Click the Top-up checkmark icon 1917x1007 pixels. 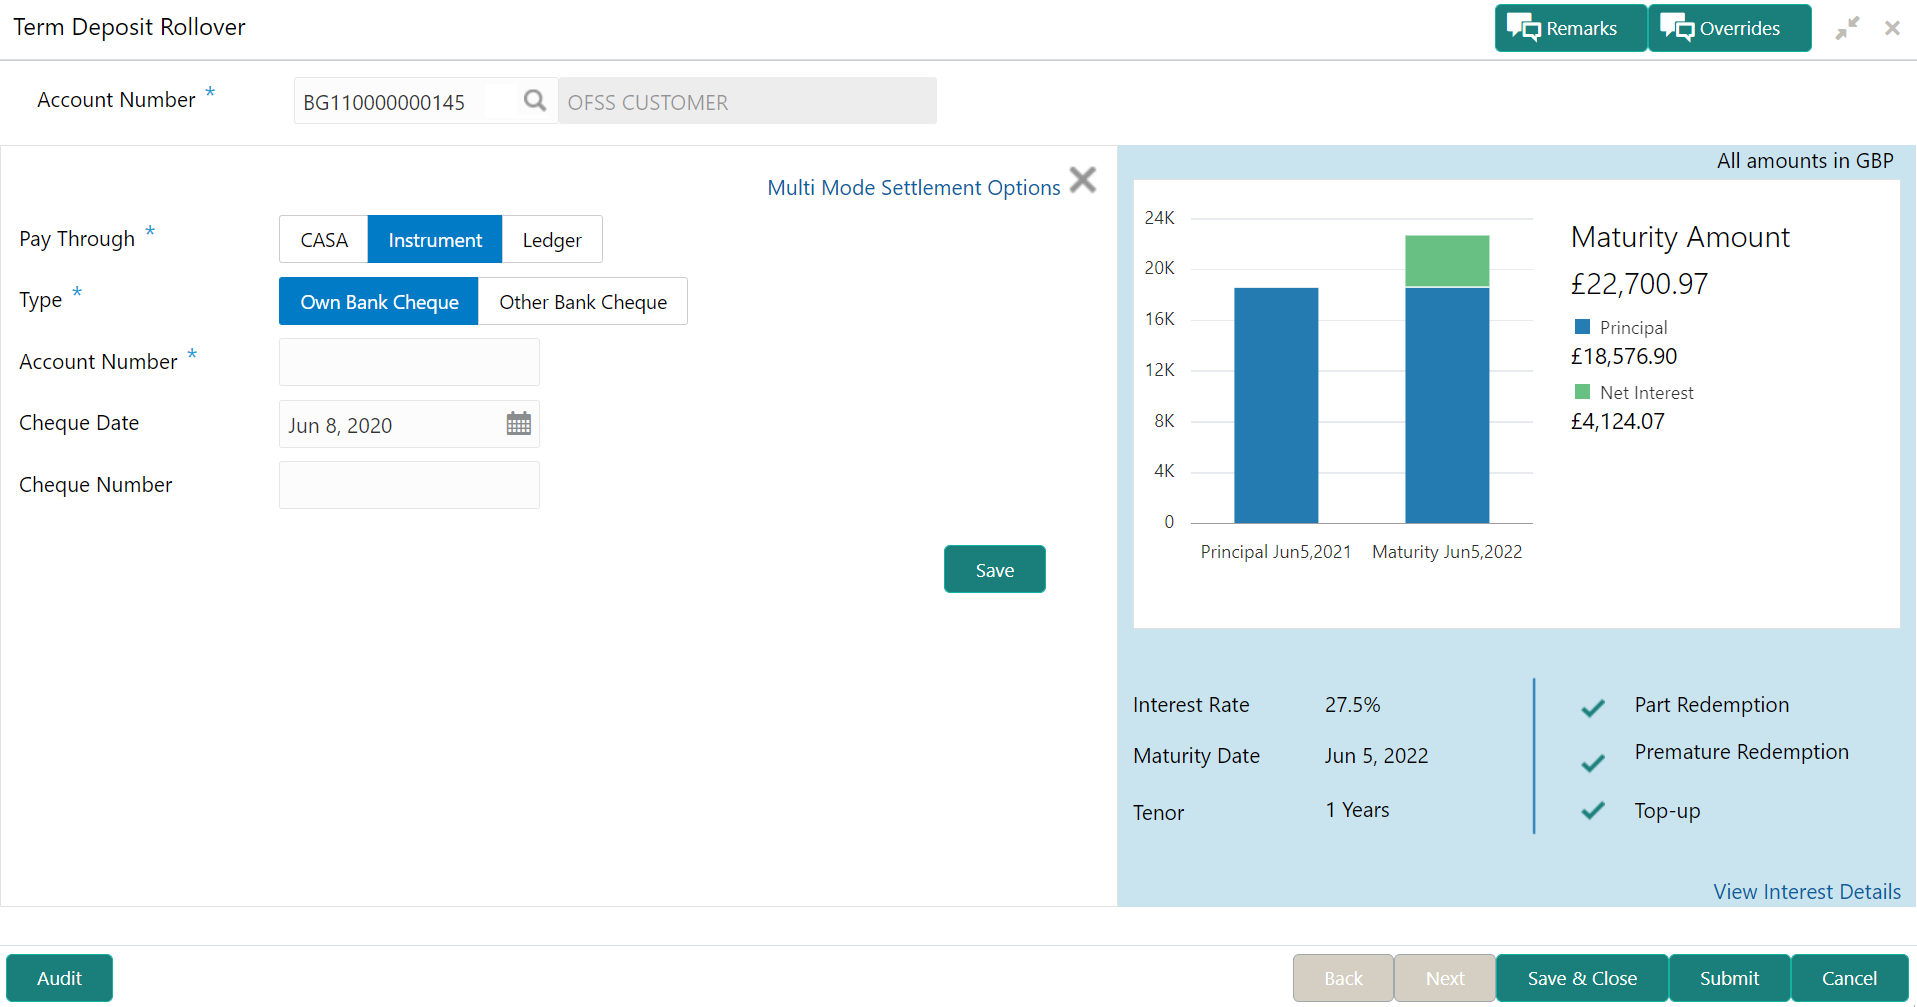1593,810
